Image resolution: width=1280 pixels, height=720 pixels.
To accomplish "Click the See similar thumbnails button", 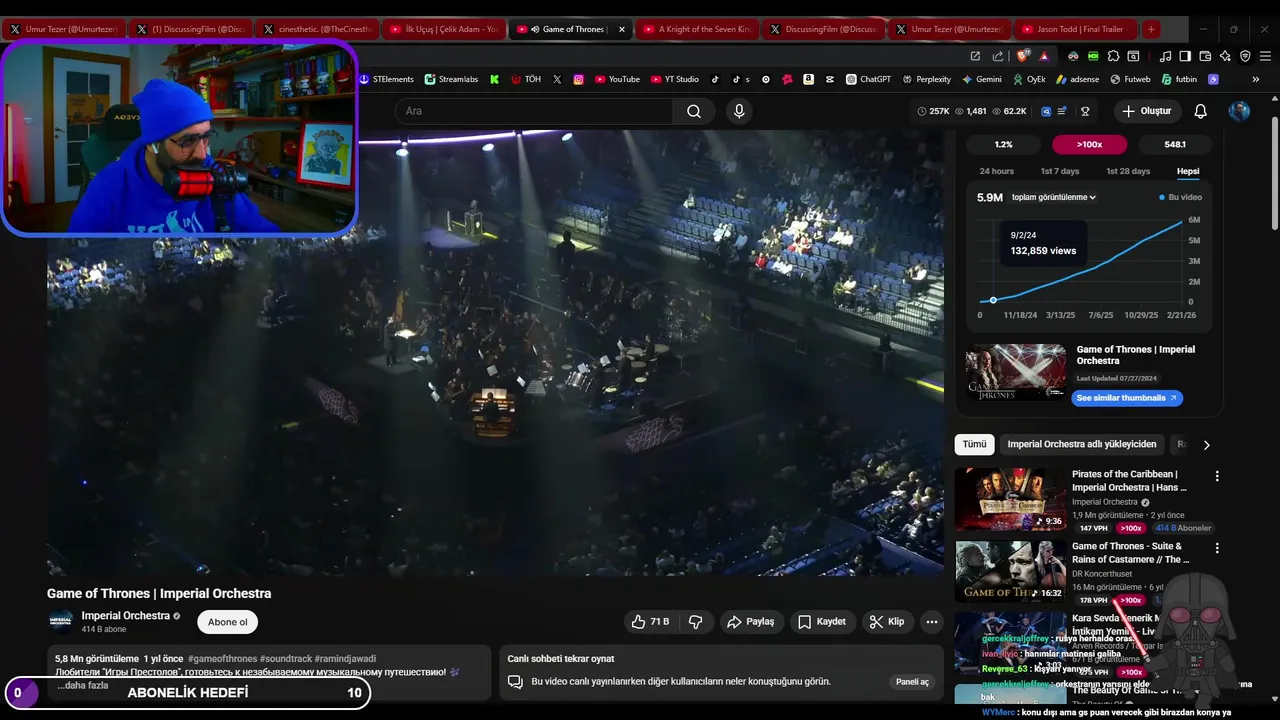I will point(1127,398).
